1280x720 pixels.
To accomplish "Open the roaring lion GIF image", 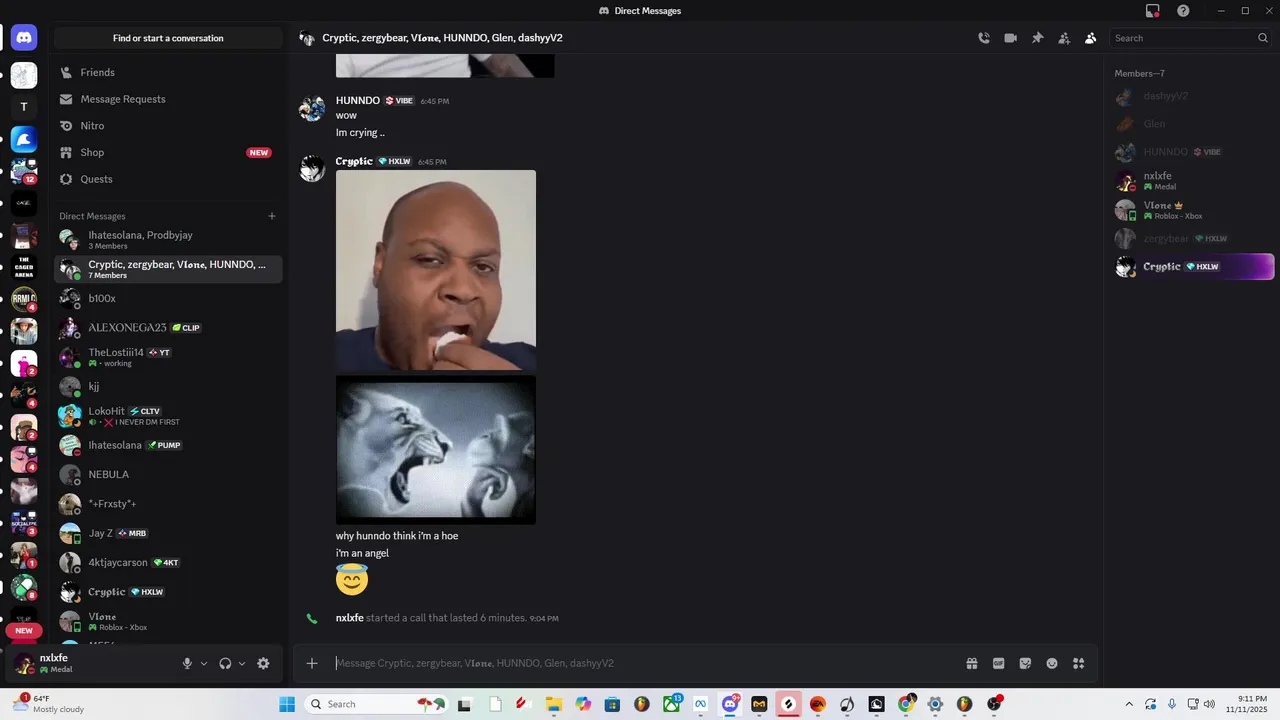I will tap(436, 450).
